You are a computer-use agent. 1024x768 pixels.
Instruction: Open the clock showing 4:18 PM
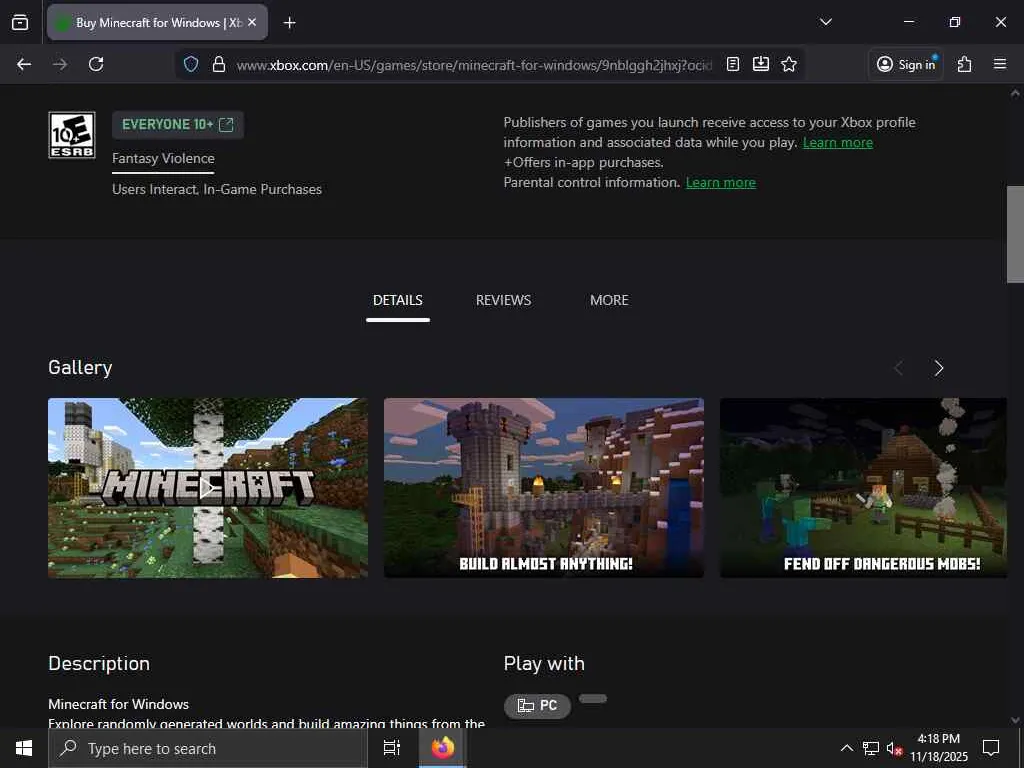938,748
